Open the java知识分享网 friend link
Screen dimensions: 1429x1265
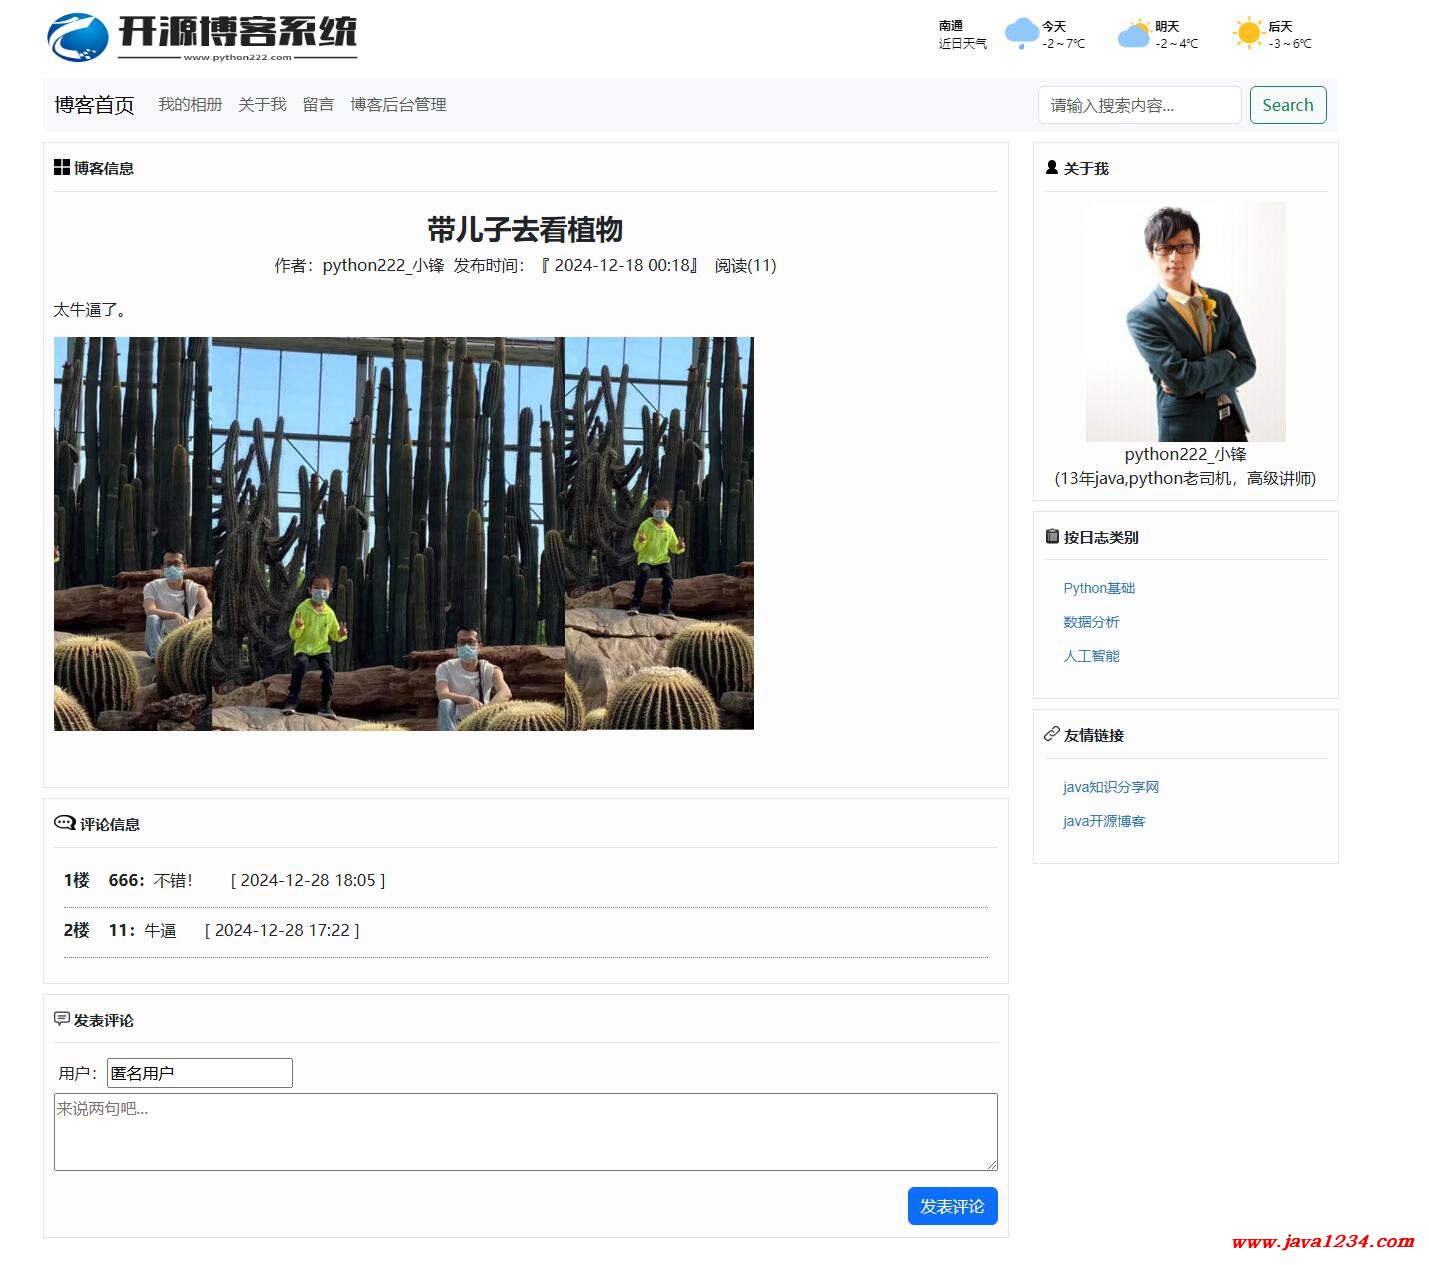click(1111, 787)
